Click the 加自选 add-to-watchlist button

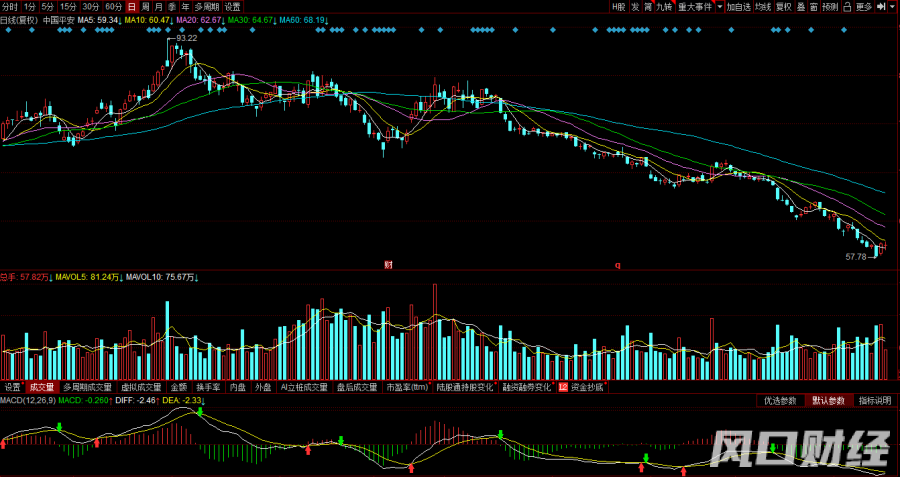tap(738, 6)
